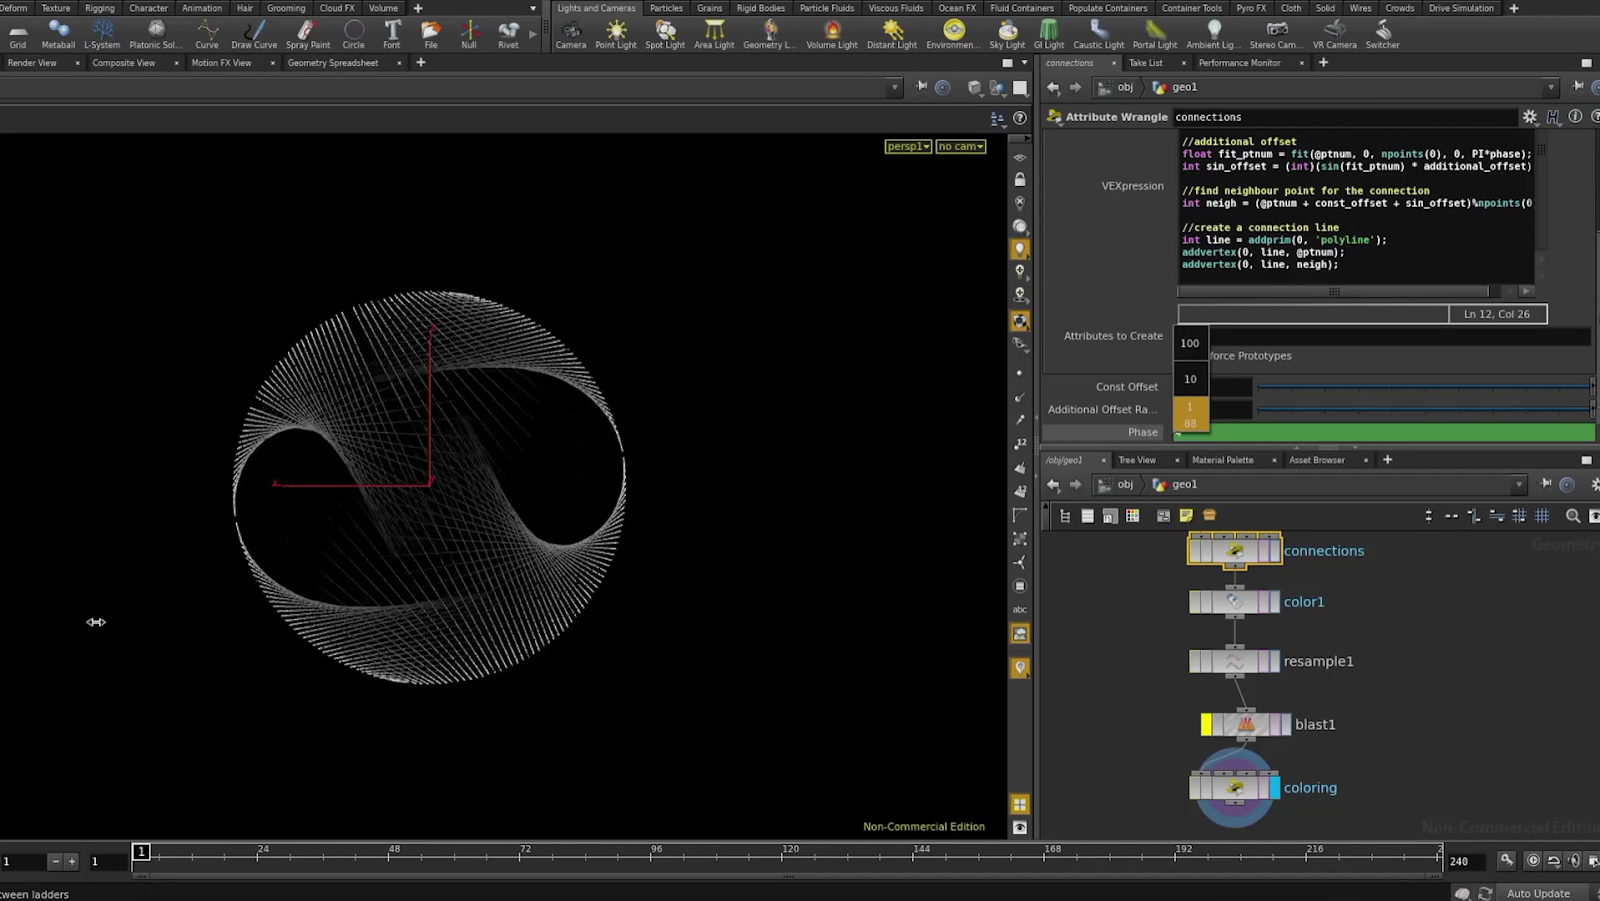
Task: Open the persp1 view dropdown
Action: 907,146
